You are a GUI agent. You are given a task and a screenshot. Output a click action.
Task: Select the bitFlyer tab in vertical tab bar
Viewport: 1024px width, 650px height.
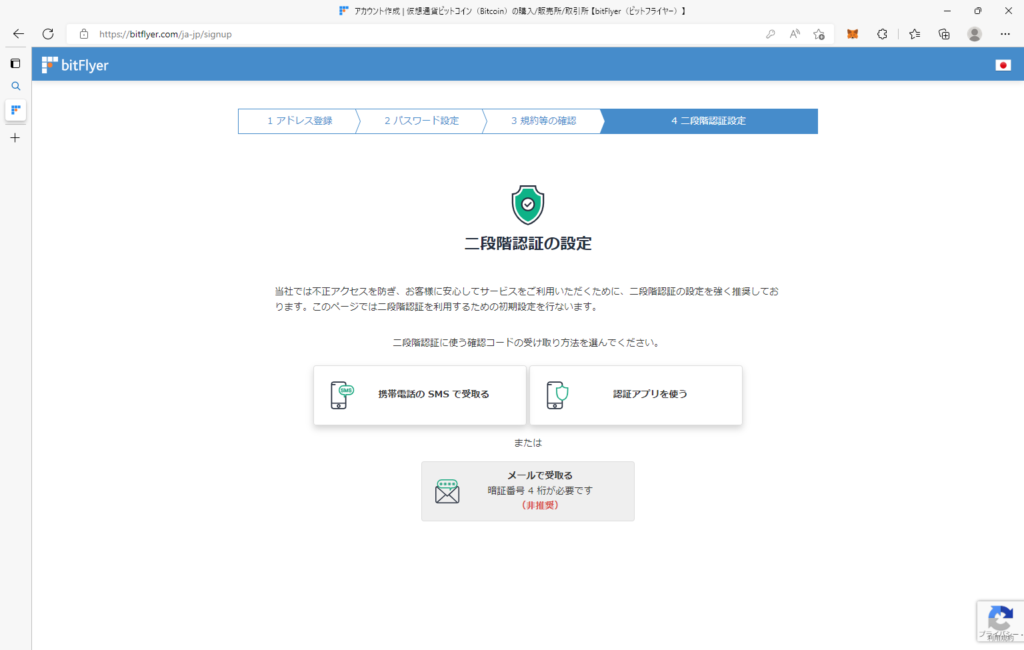click(x=15, y=110)
